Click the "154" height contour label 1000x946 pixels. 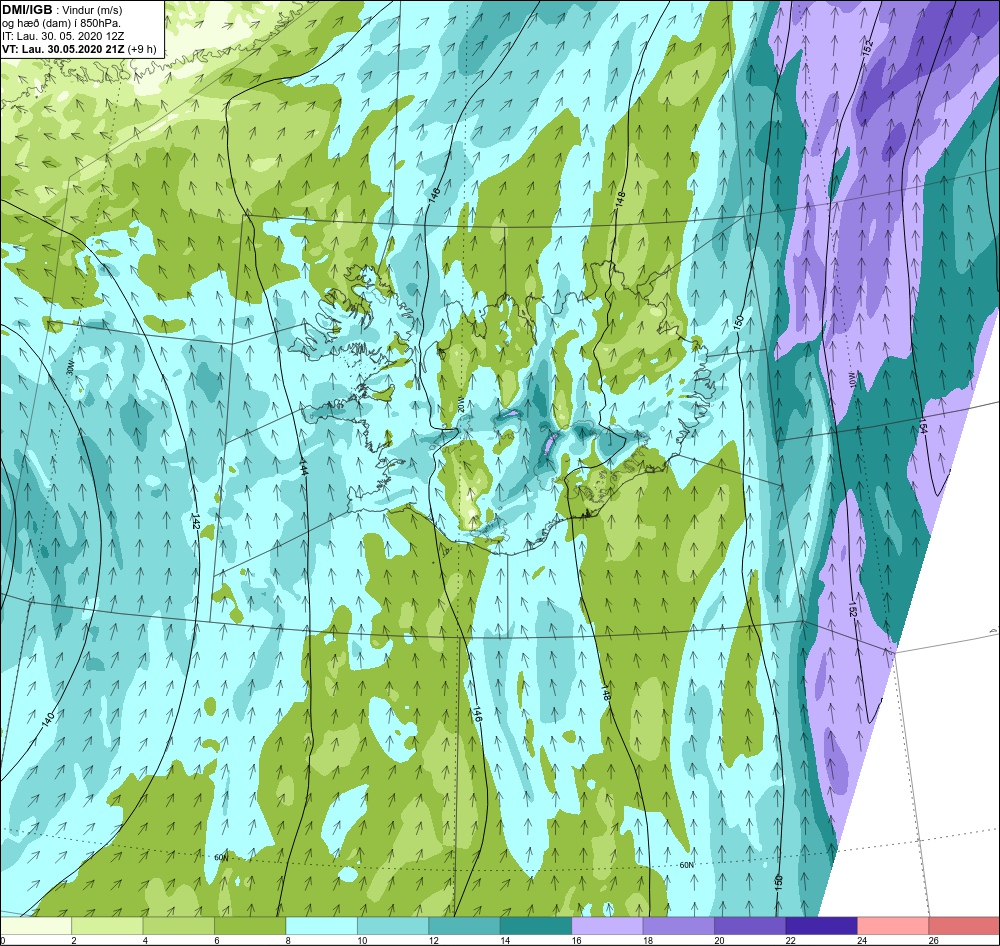(923, 425)
